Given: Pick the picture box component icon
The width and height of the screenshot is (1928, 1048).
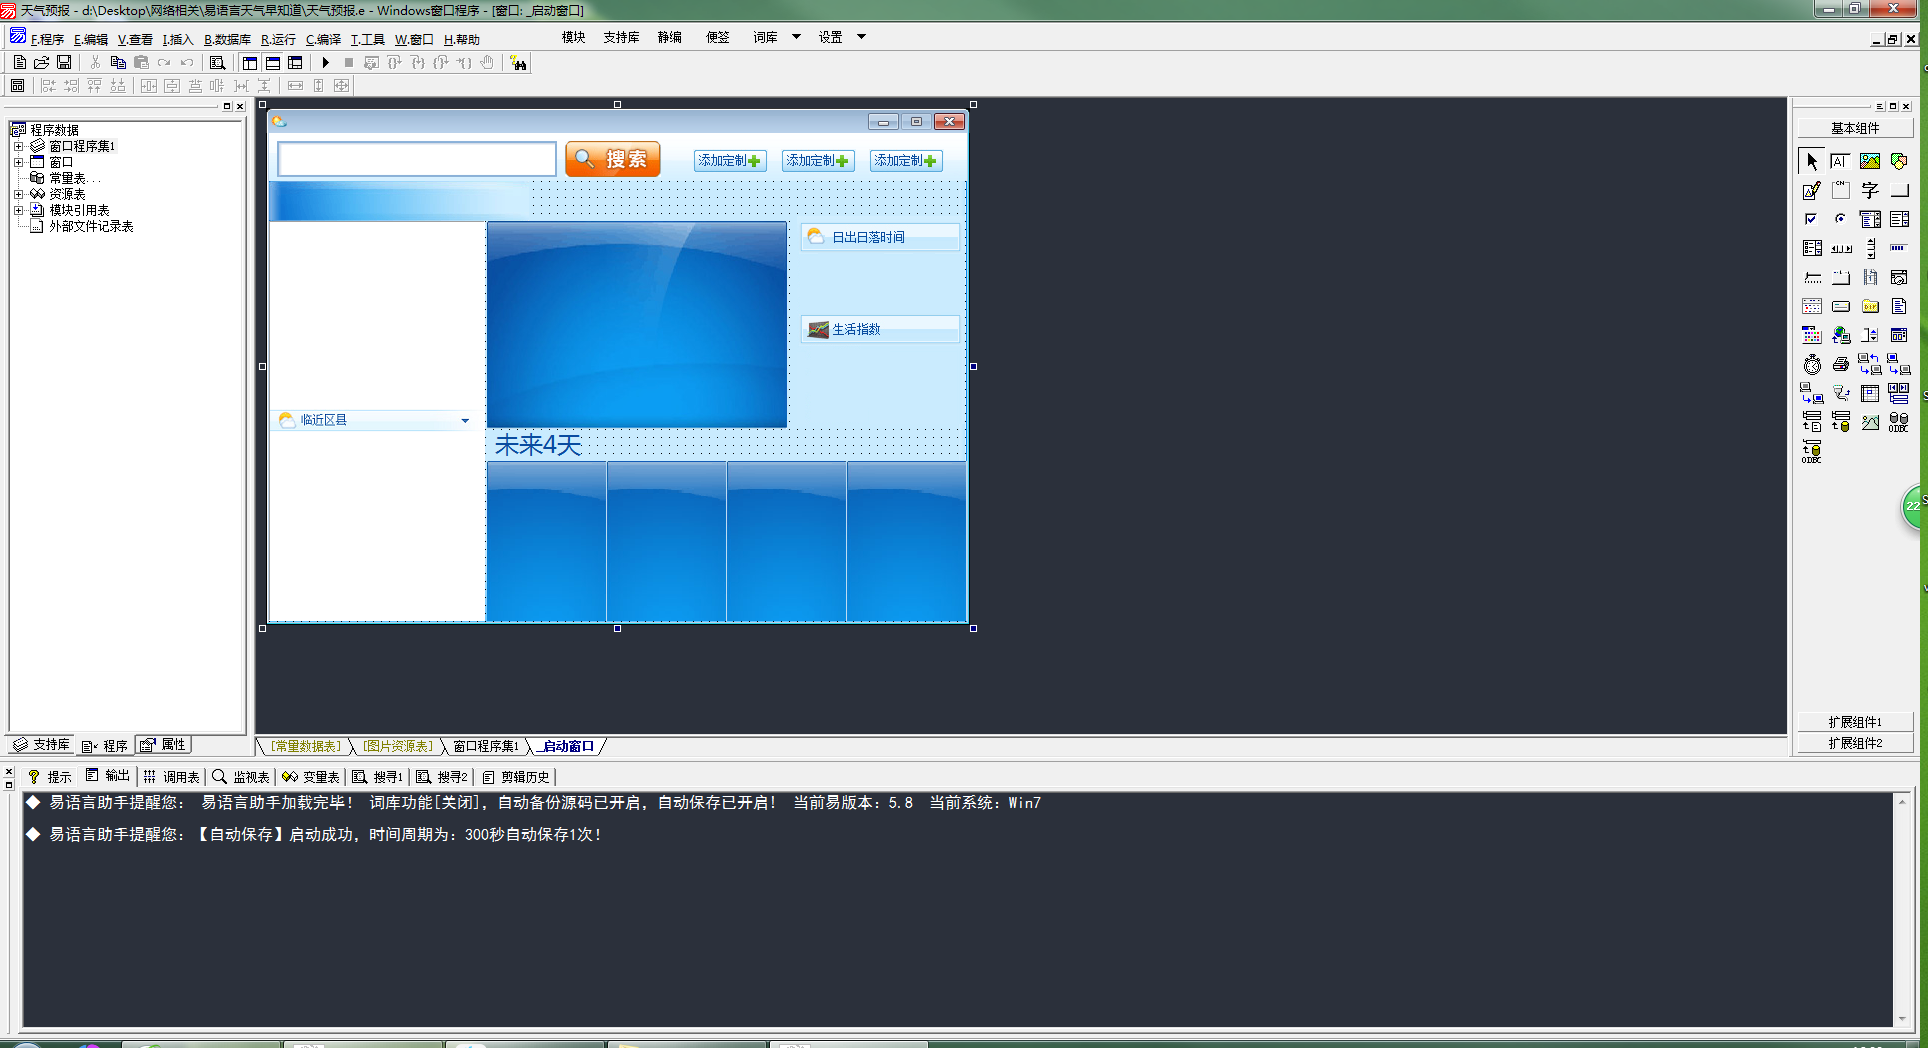Looking at the screenshot, I should click(x=1870, y=161).
